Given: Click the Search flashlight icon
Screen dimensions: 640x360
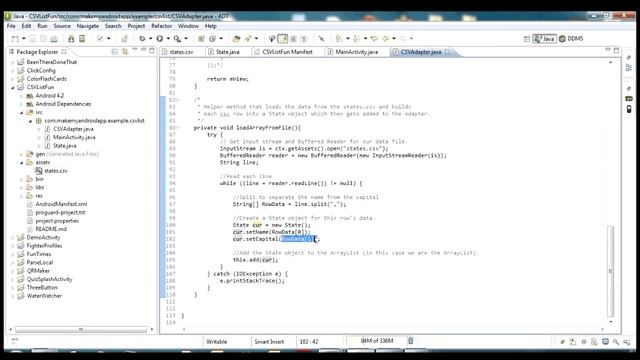Looking at the screenshot, I should pyautogui.click(x=248, y=39).
